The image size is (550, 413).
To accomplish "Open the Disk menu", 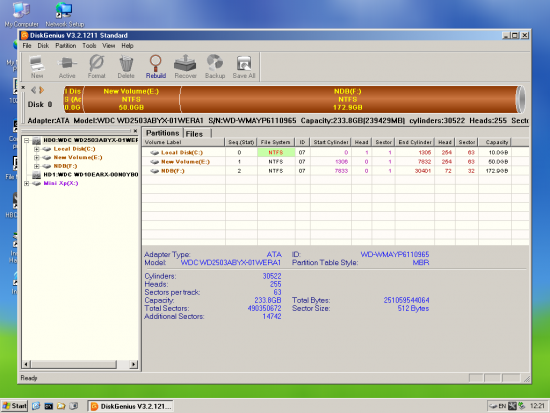I will click(x=43, y=46).
